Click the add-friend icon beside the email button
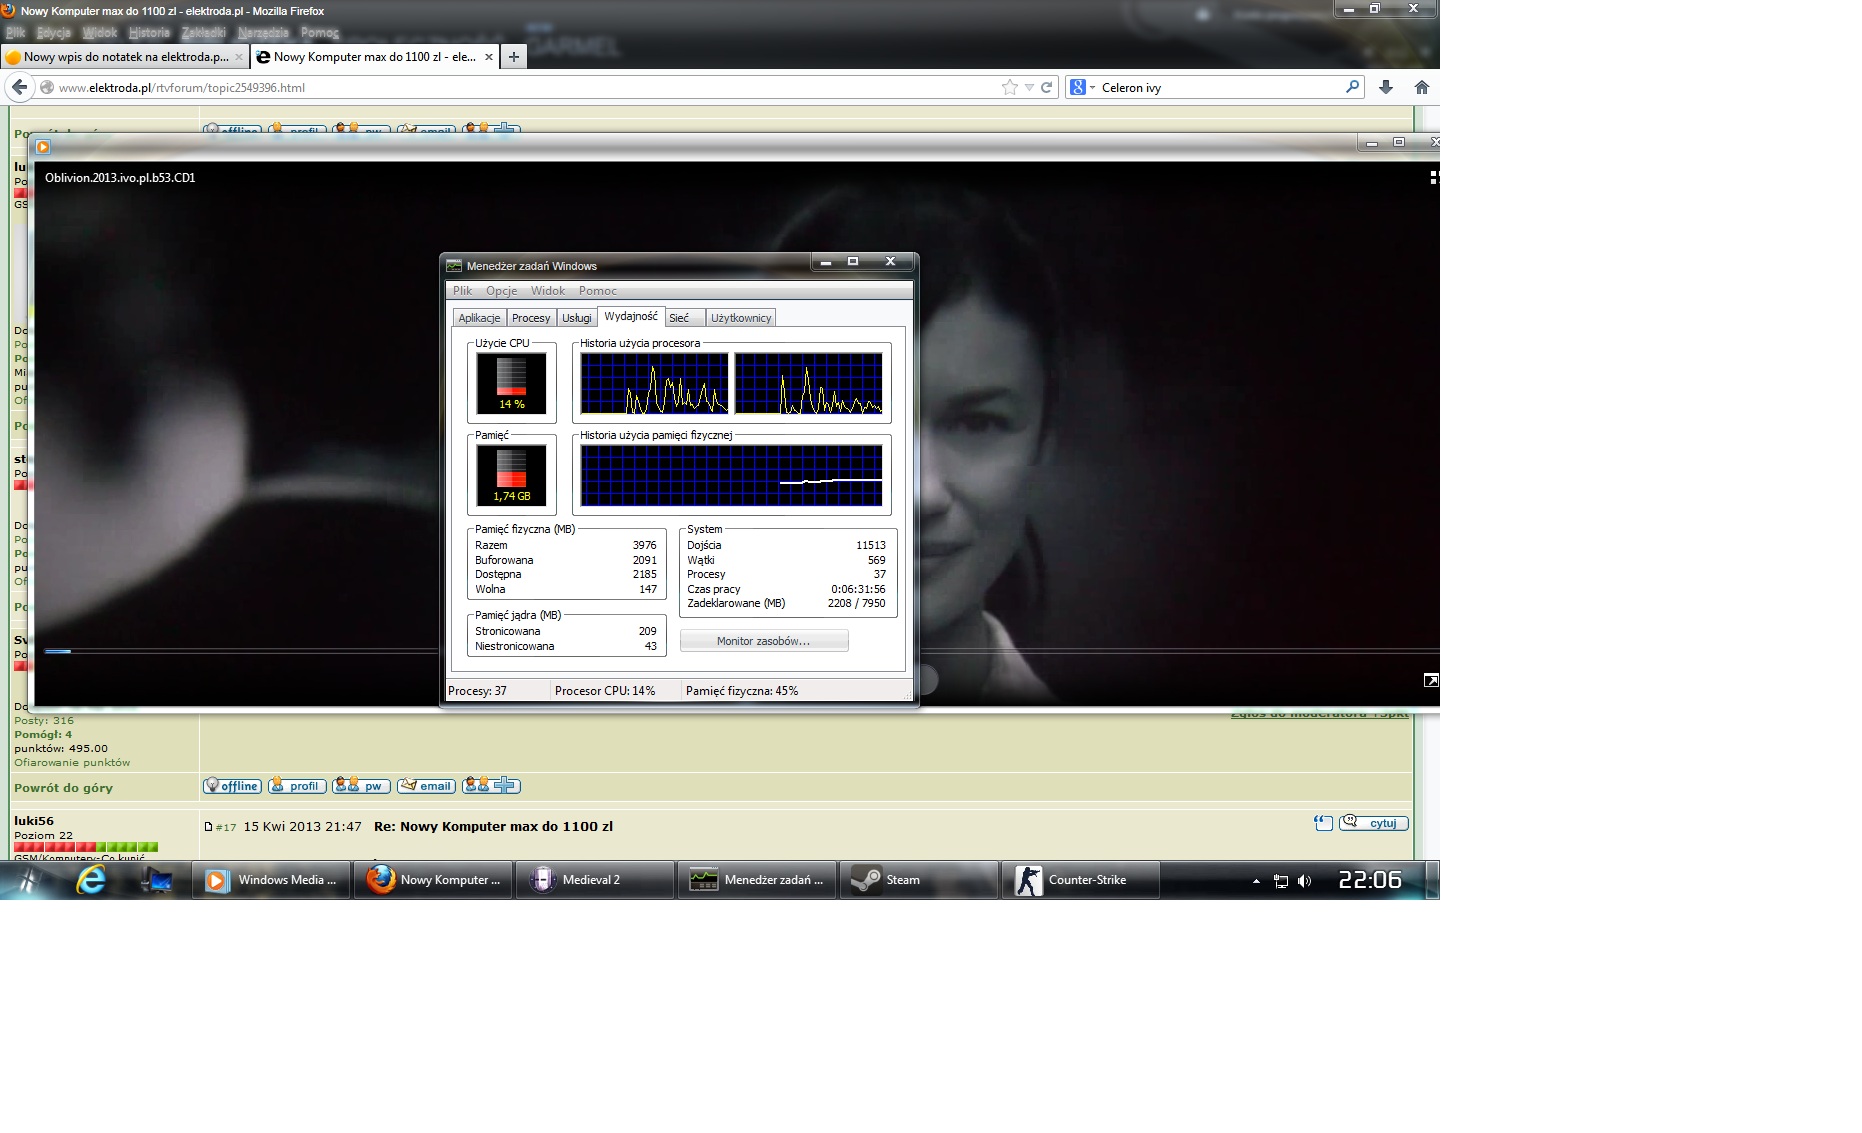This screenshot has height=1133, width=1862. pos(491,786)
